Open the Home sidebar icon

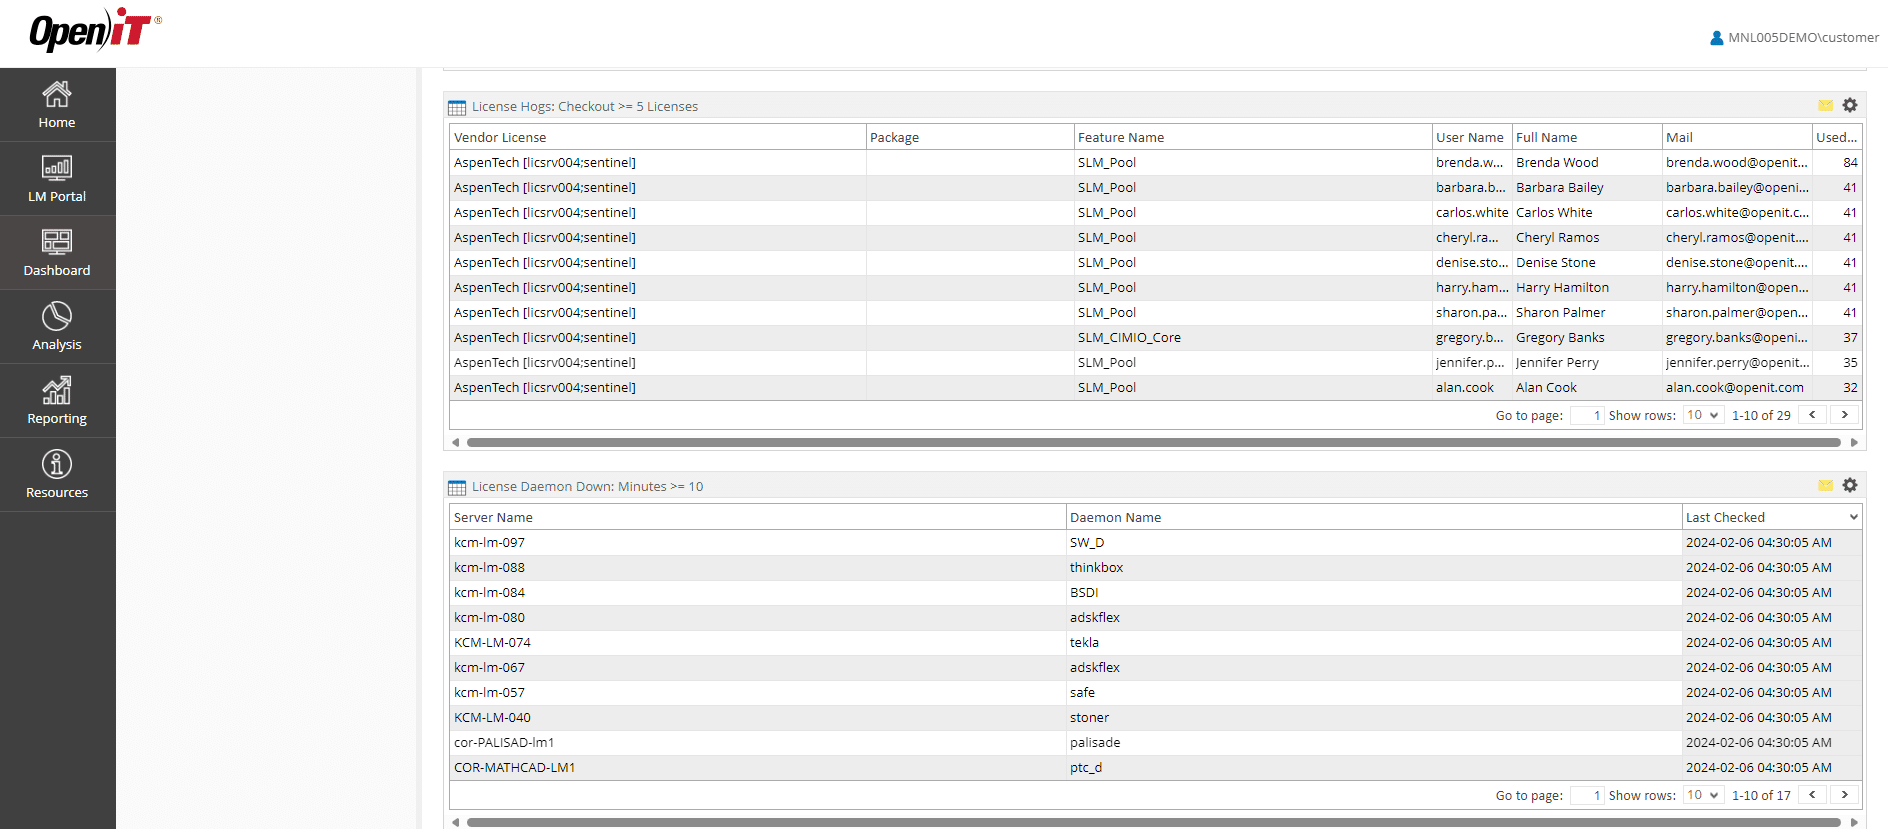(x=57, y=105)
